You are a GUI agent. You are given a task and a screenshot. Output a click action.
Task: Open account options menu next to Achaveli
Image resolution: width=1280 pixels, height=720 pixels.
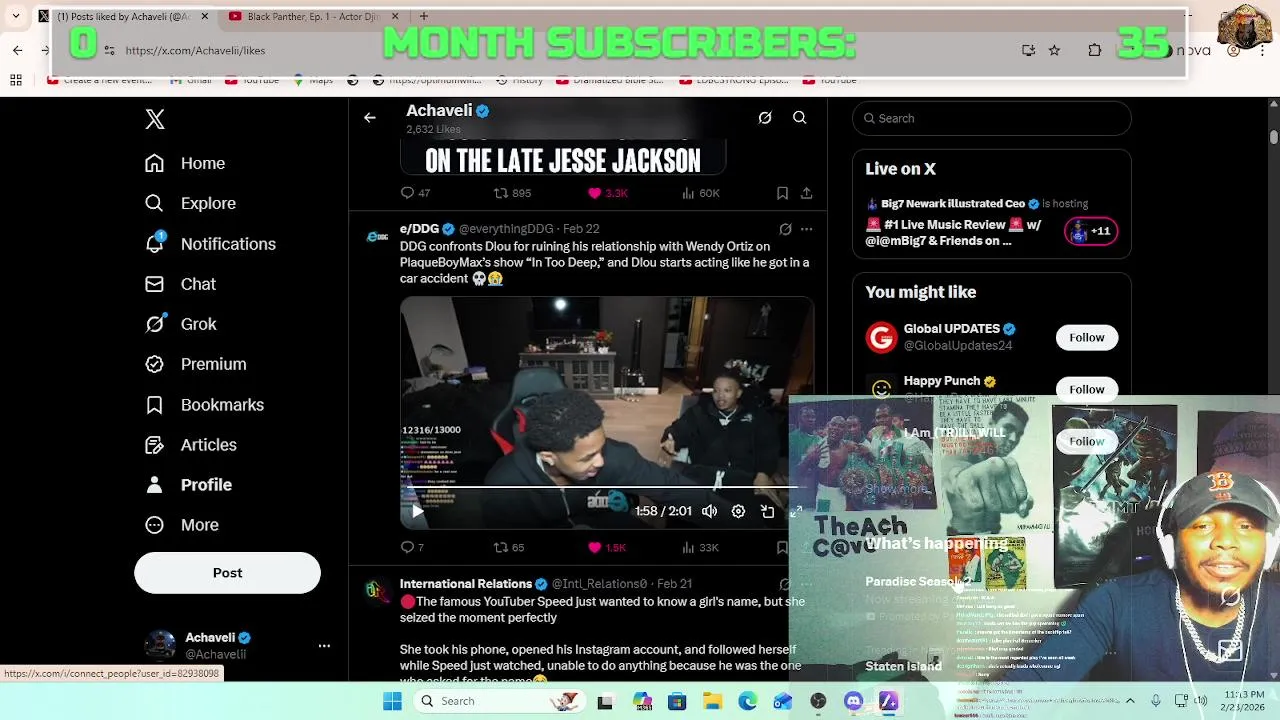pos(324,646)
